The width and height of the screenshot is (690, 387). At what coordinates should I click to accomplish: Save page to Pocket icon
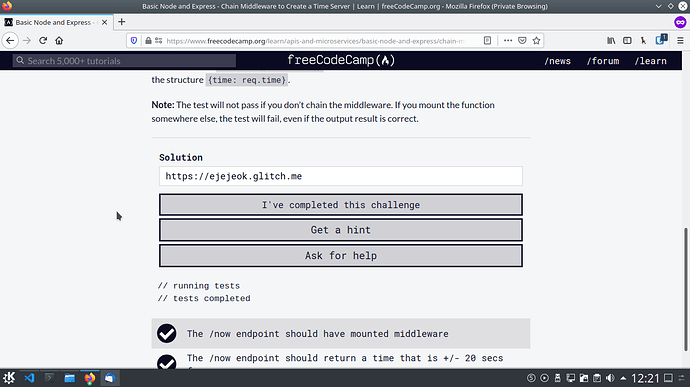522,41
